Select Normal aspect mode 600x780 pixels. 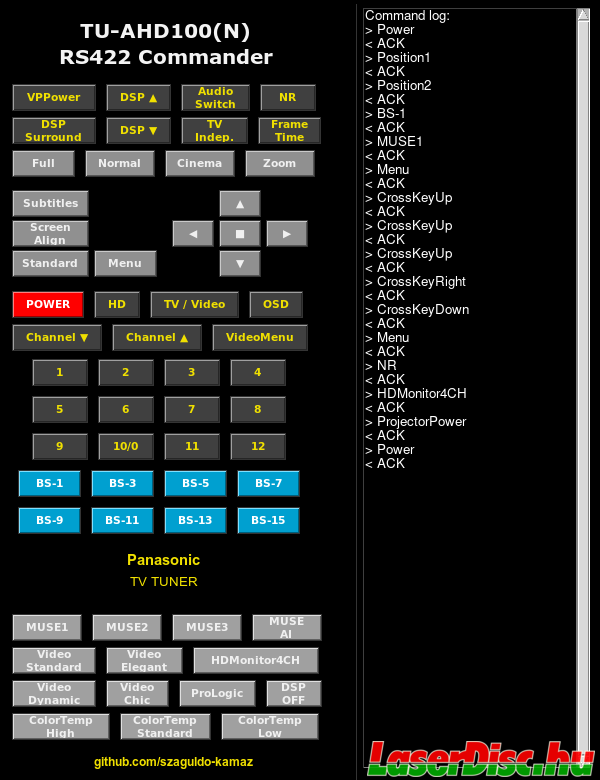(x=120, y=163)
